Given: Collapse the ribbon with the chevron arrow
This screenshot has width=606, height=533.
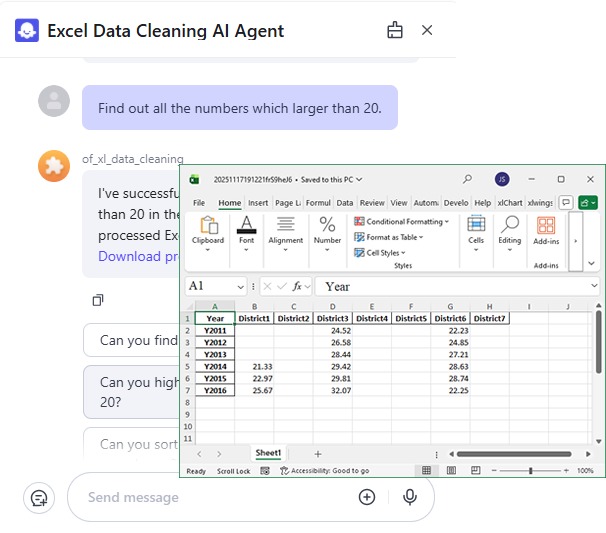Looking at the screenshot, I should (x=591, y=263).
